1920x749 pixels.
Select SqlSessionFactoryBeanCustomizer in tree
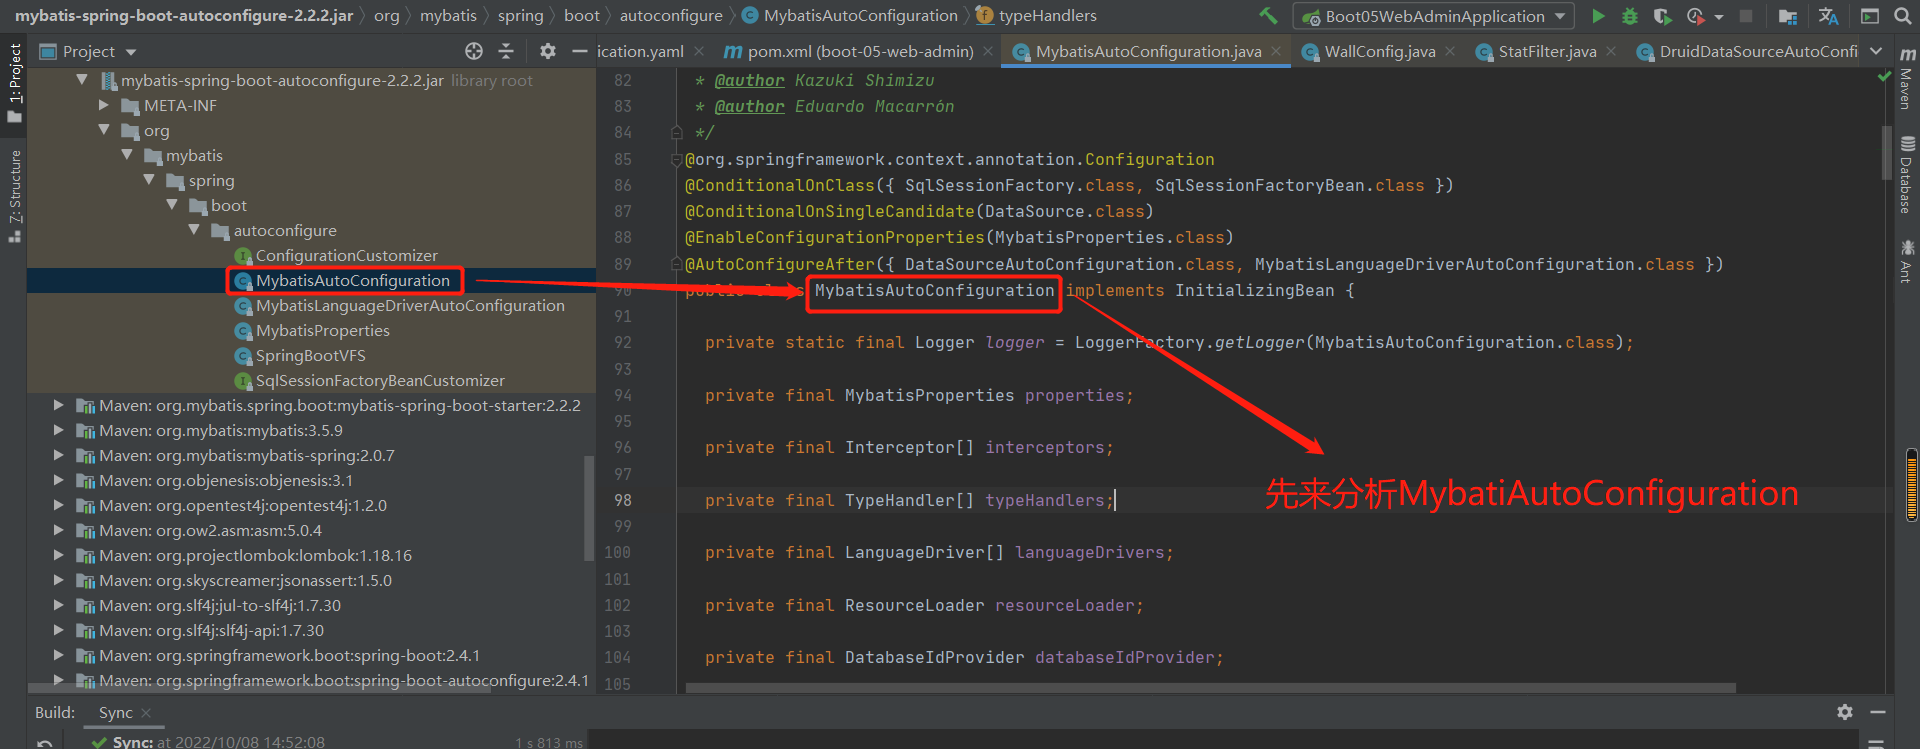pos(380,380)
